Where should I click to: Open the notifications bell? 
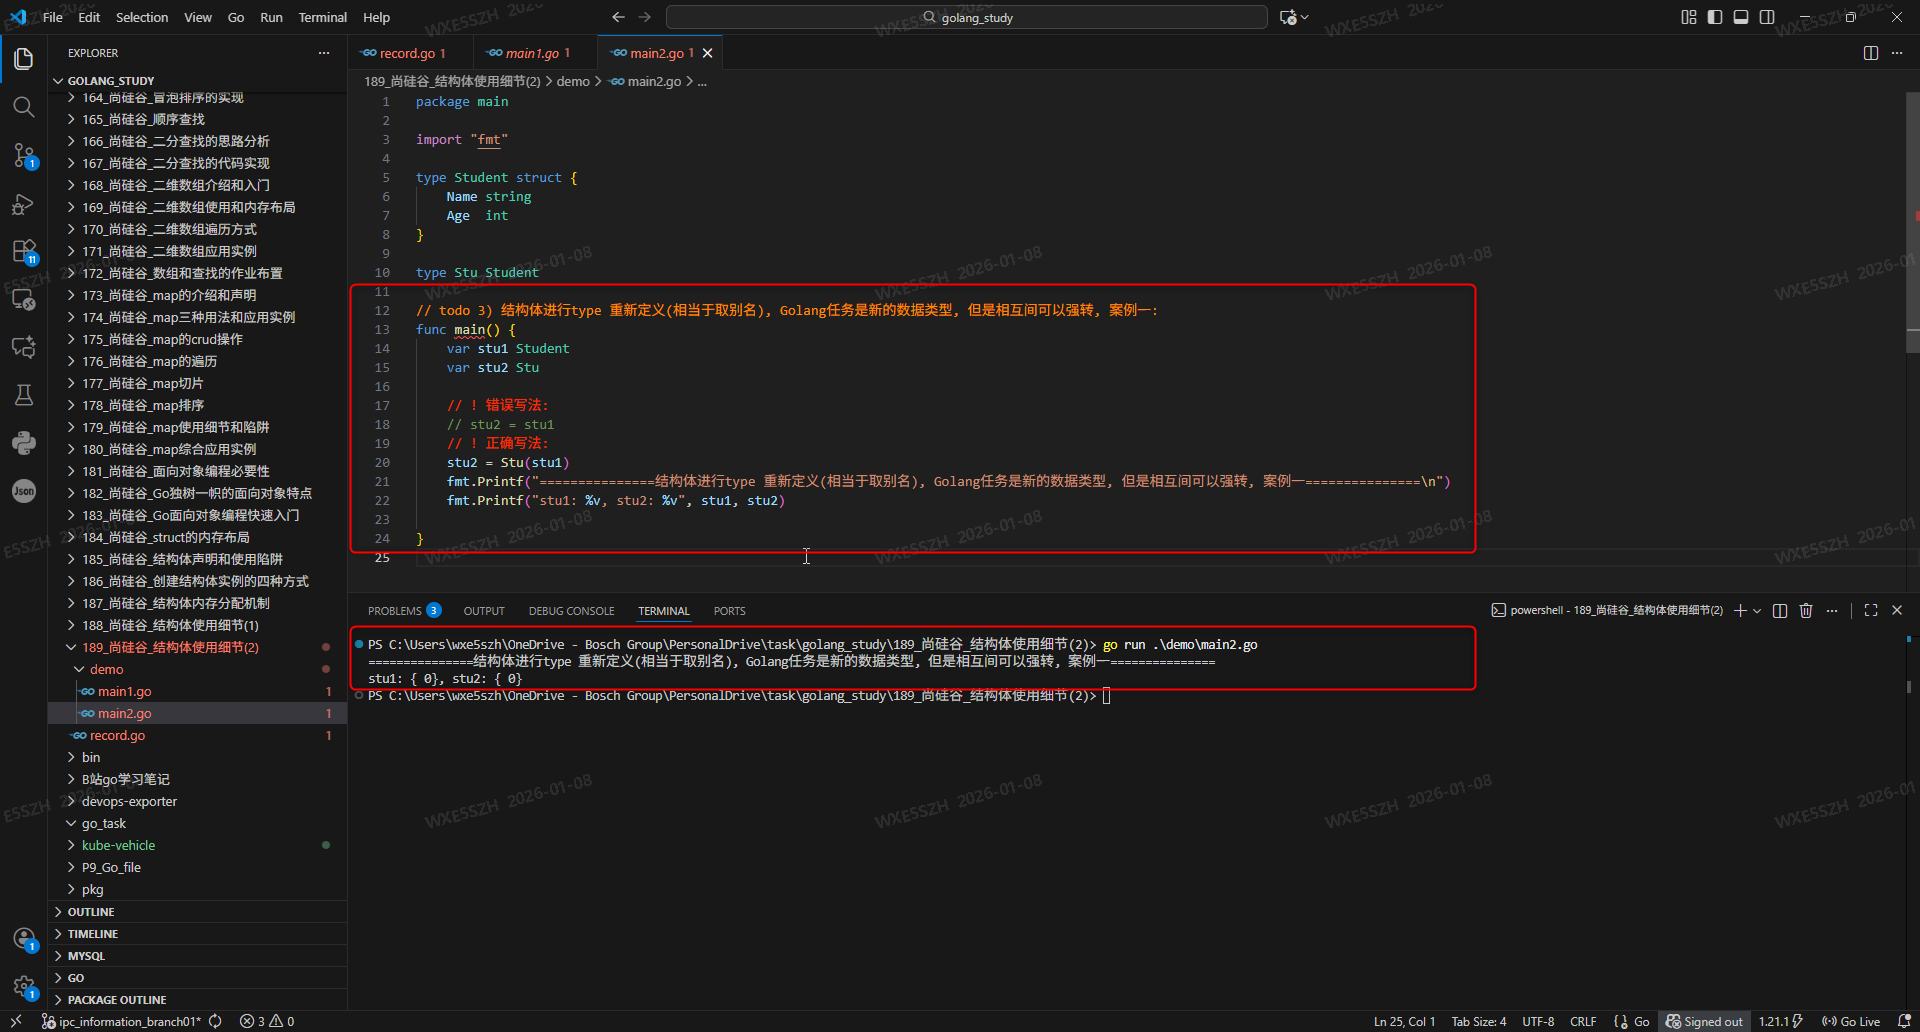coord(1905,1021)
